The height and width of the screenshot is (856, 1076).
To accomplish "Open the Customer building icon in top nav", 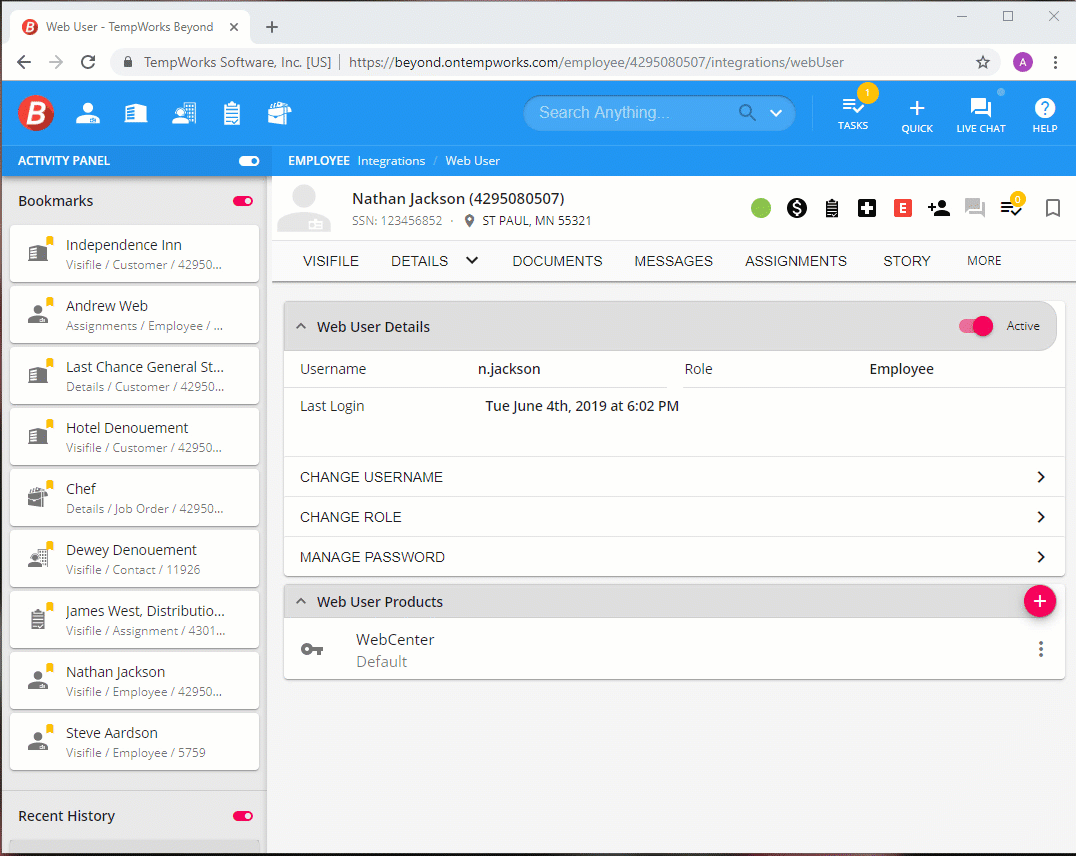I will (135, 113).
